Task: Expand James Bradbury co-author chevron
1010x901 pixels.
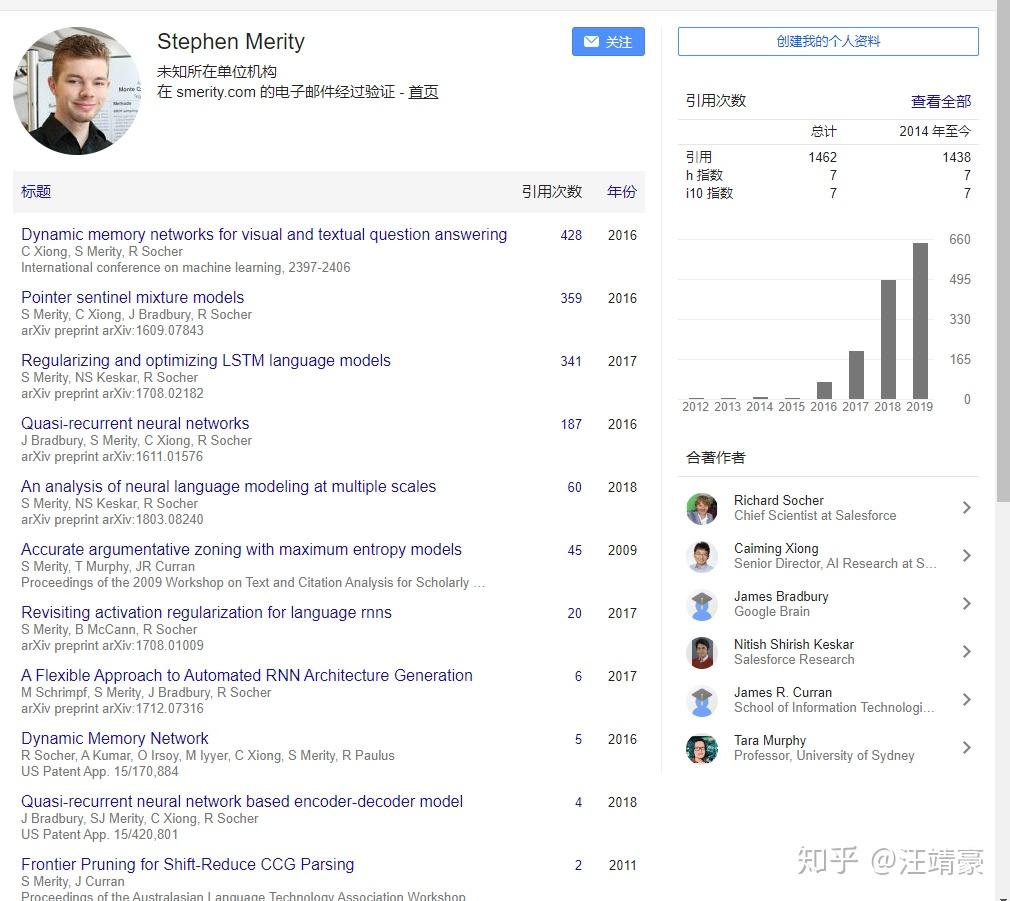Action: click(x=966, y=603)
